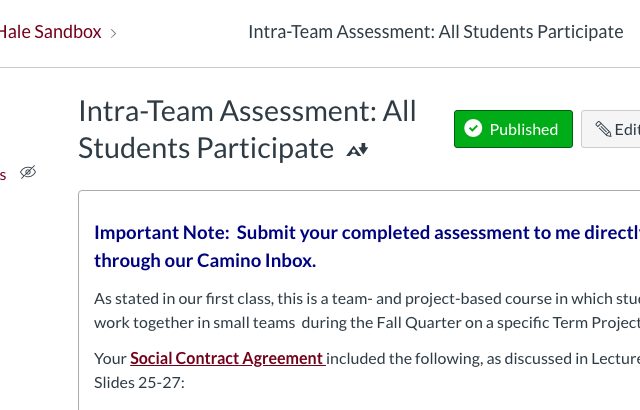Click the crossed-out eye icon in sidebar

[x=28, y=172]
